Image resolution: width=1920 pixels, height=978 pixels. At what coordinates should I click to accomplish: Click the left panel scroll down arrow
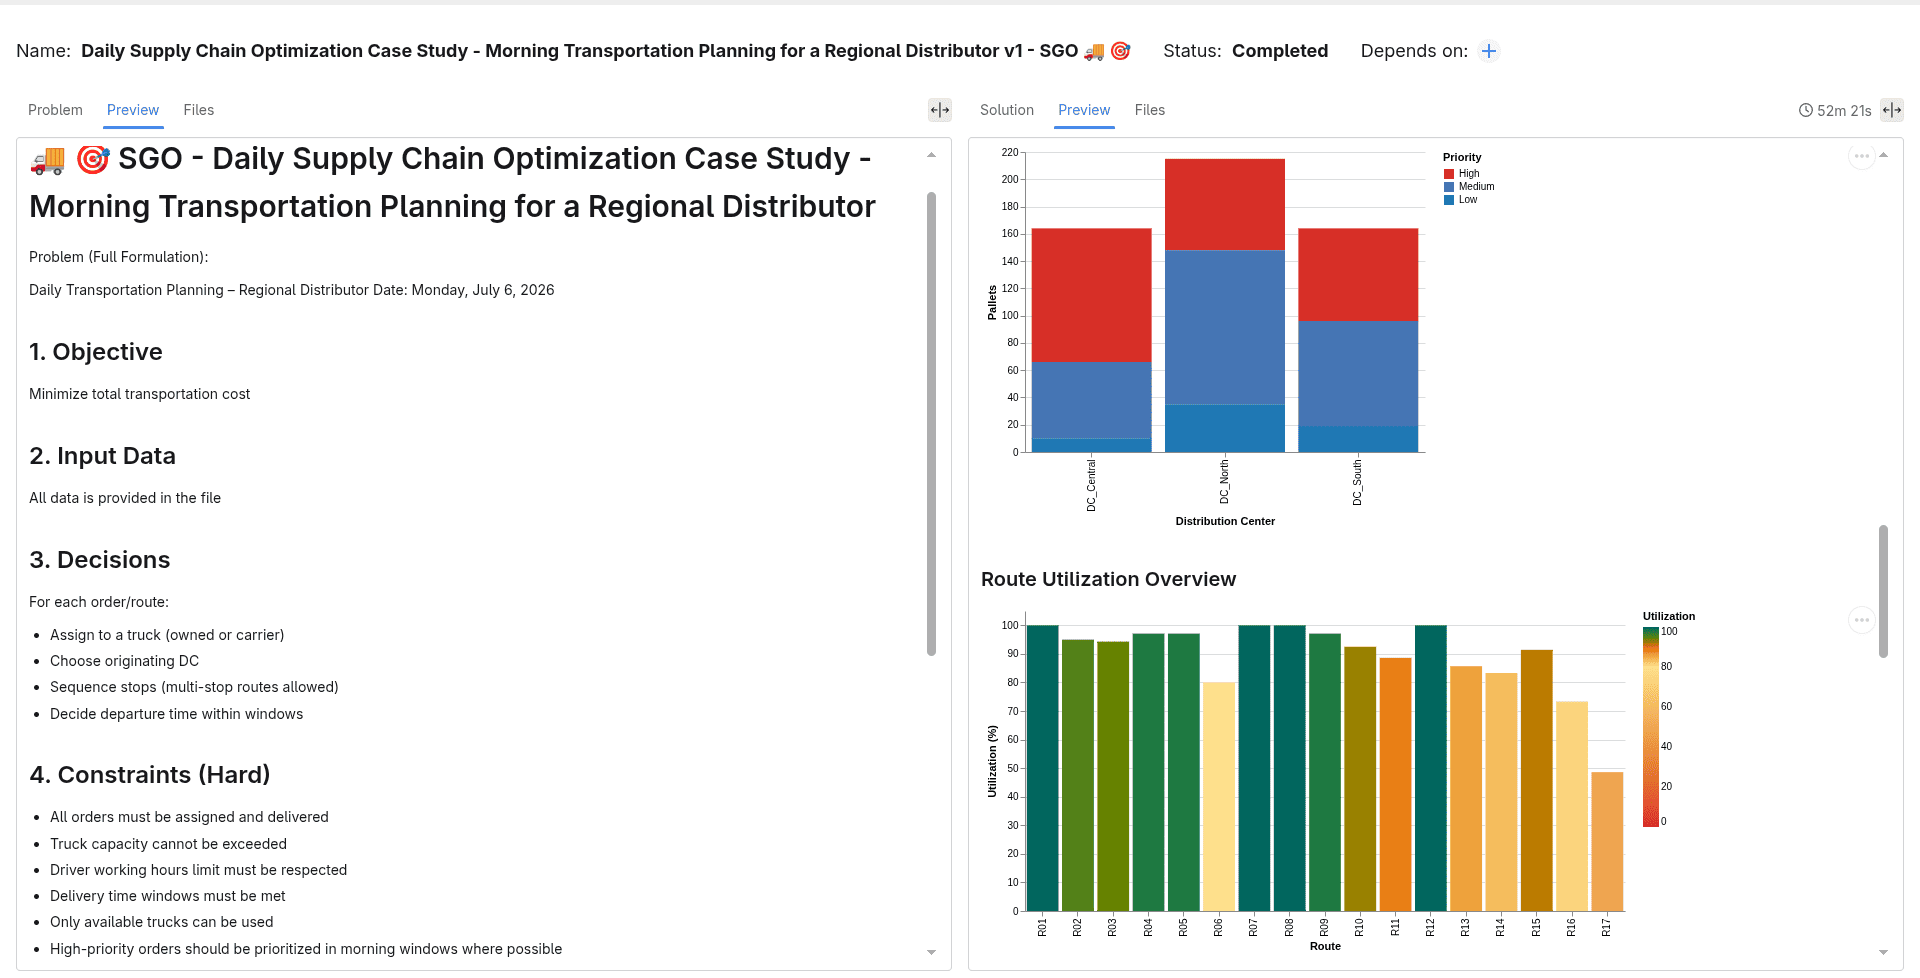coord(931,953)
